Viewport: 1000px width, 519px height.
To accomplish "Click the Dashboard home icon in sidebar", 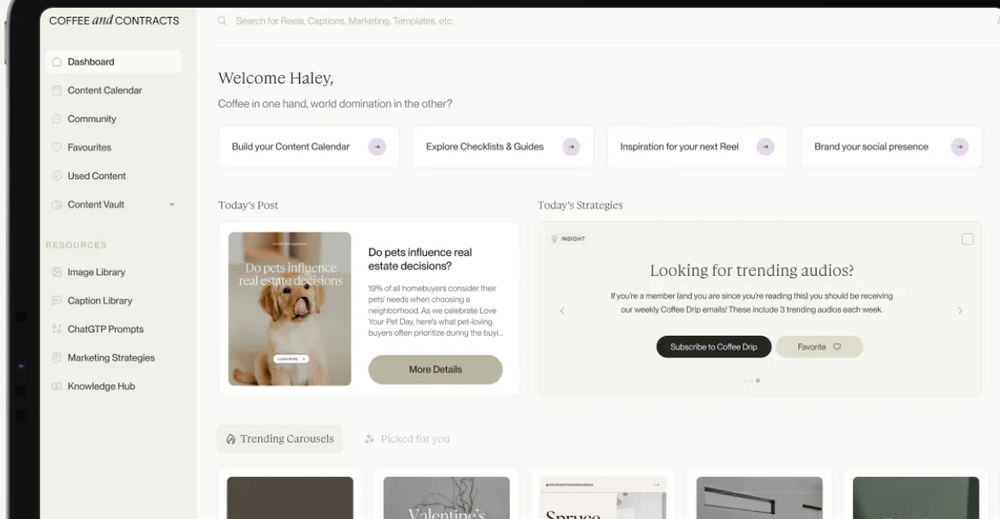I will tap(57, 62).
